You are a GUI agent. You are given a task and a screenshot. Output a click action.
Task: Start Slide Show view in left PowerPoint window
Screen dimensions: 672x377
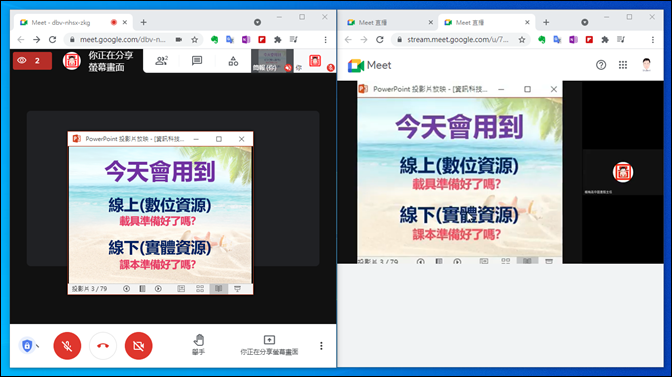click(237, 289)
